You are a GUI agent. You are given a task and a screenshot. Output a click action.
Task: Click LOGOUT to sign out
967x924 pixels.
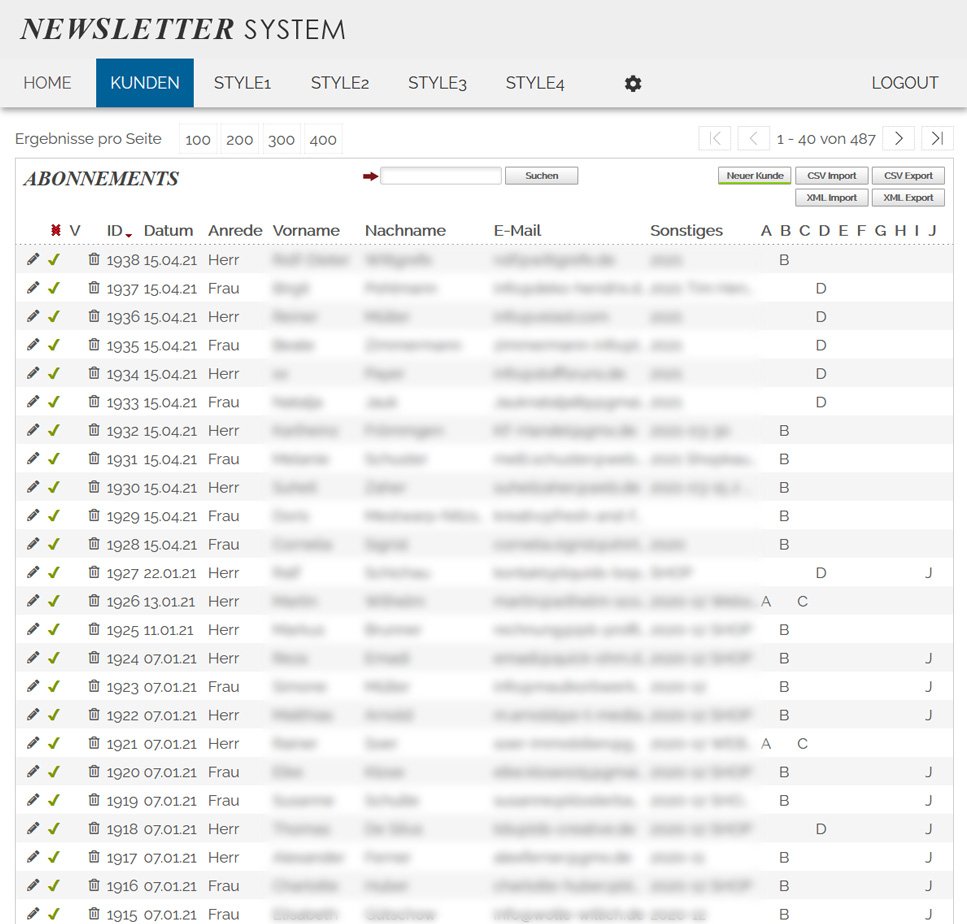pyautogui.click(x=904, y=83)
